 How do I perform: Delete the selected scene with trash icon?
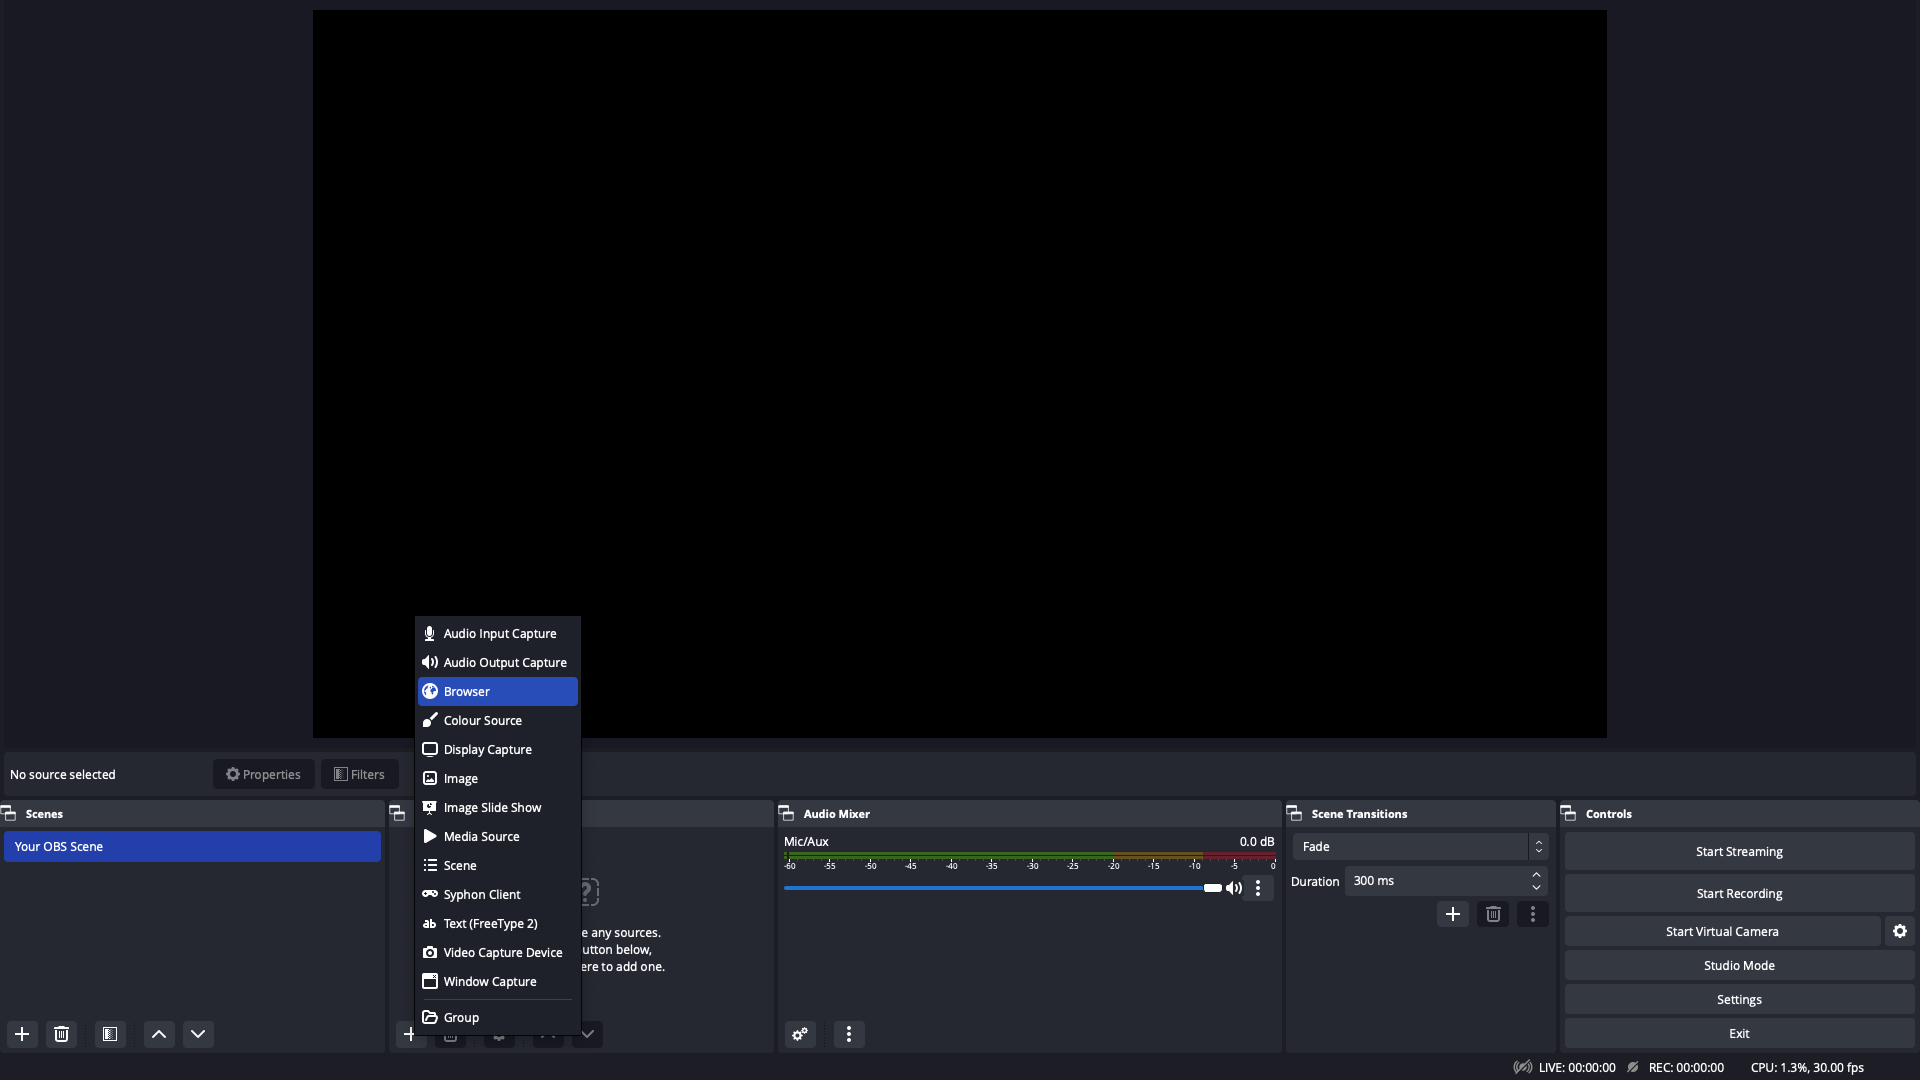pos(62,1034)
